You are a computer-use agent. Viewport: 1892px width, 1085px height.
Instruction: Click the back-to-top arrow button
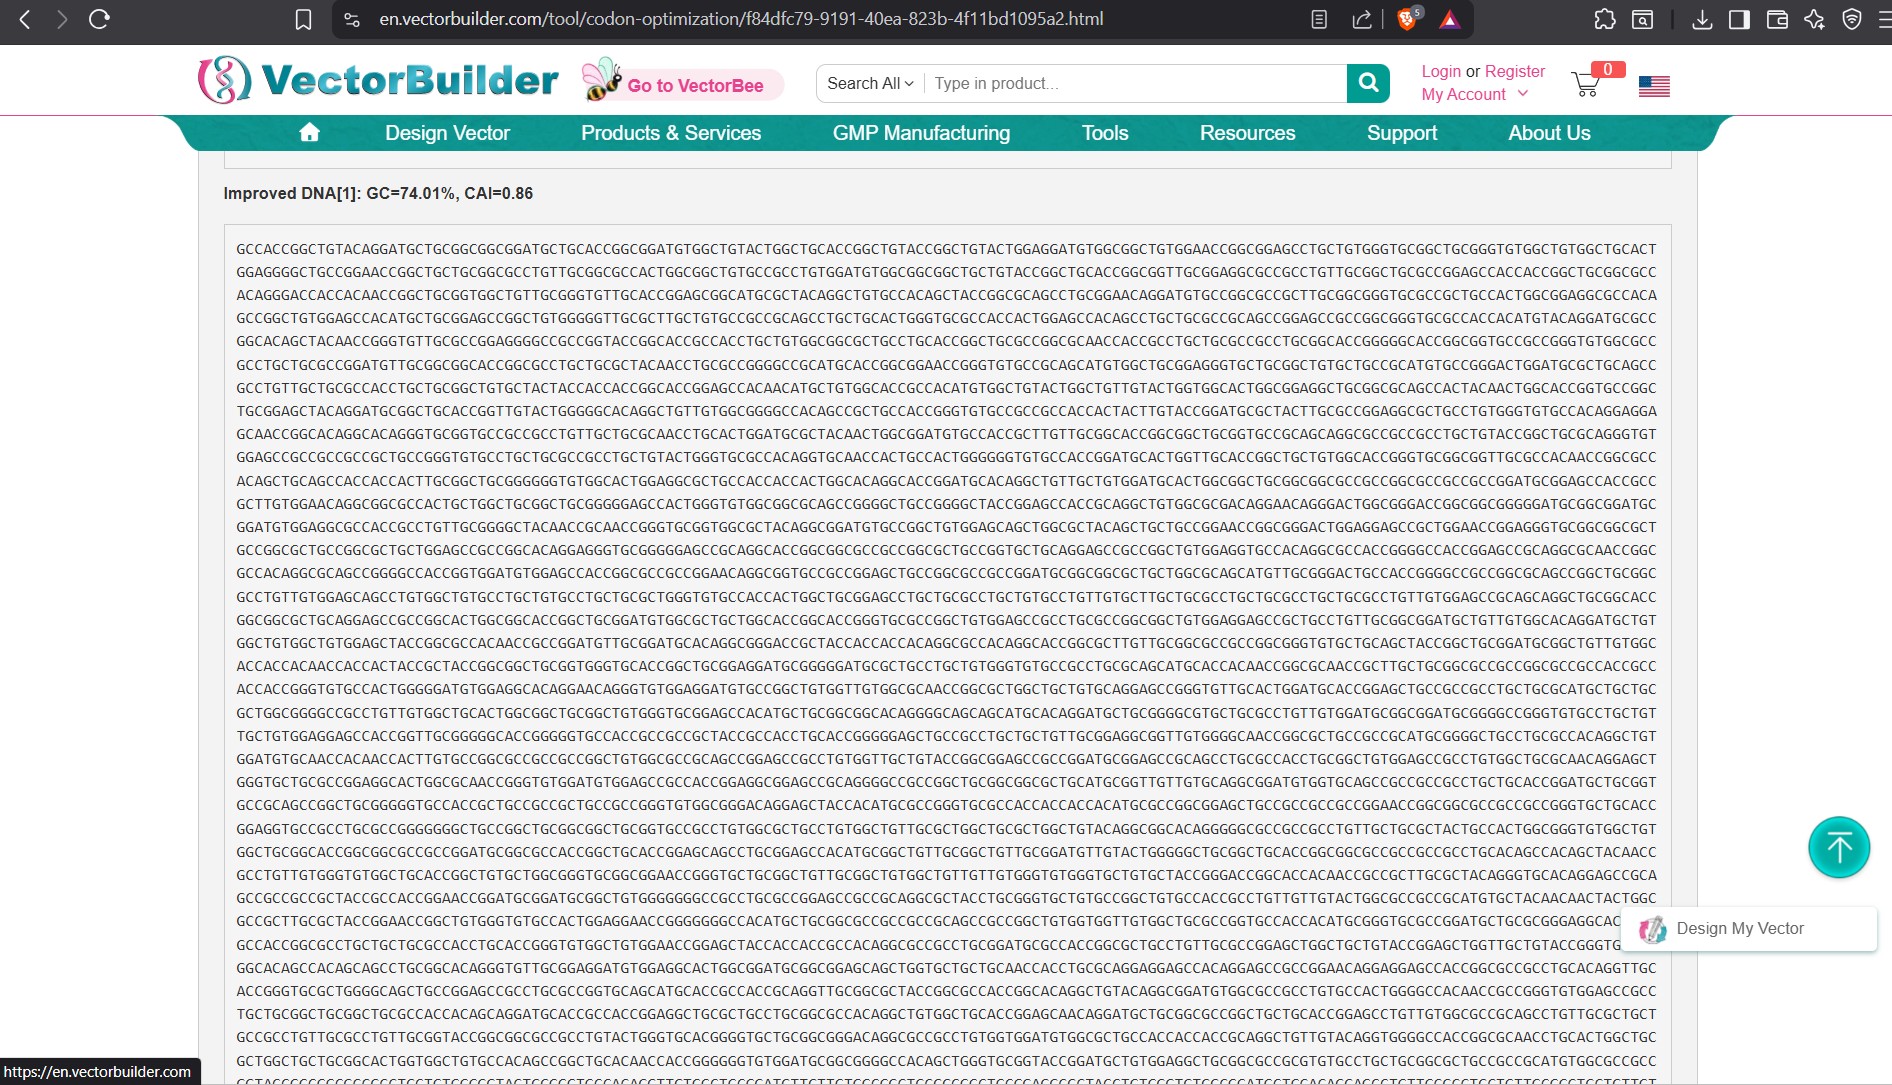tap(1839, 847)
